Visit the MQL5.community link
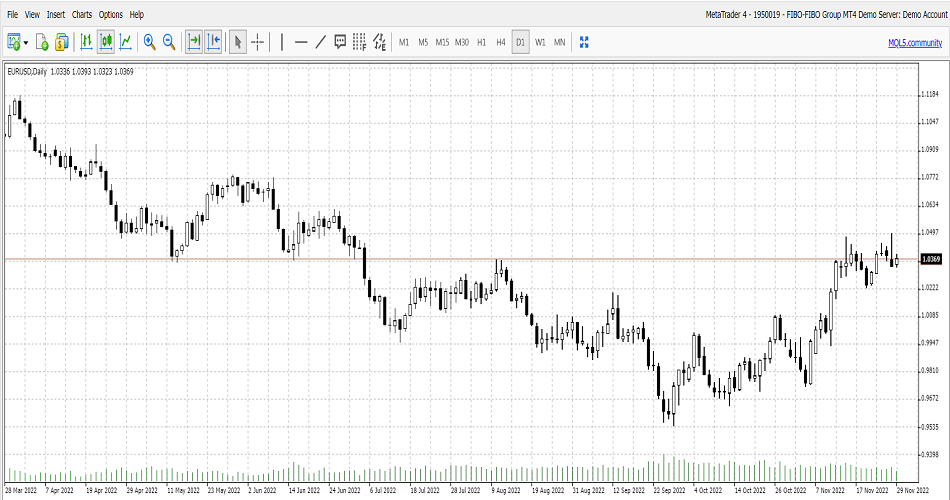This screenshot has height=500, width=950. (x=914, y=42)
